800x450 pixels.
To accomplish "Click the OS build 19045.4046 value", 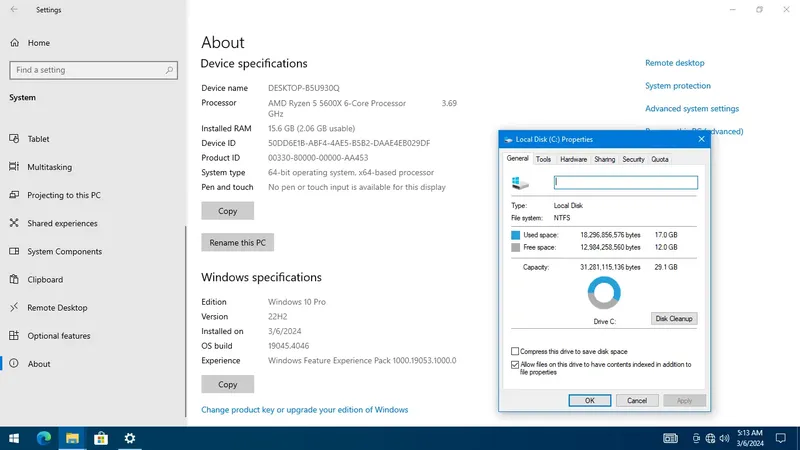I will [288, 346].
